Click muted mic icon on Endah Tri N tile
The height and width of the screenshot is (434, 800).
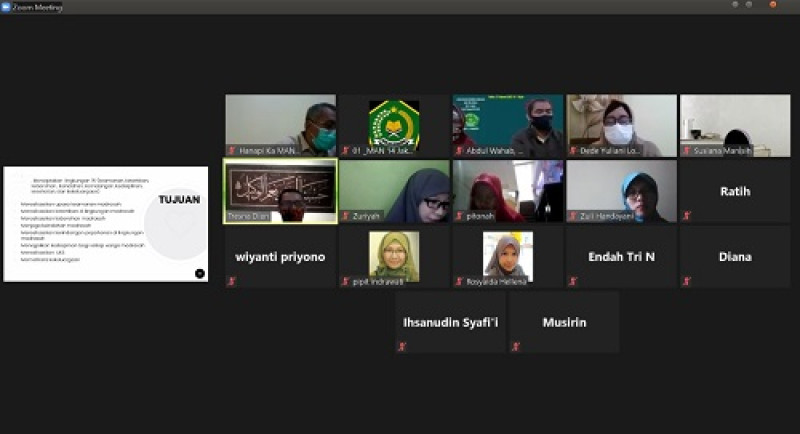pyautogui.click(x=573, y=282)
